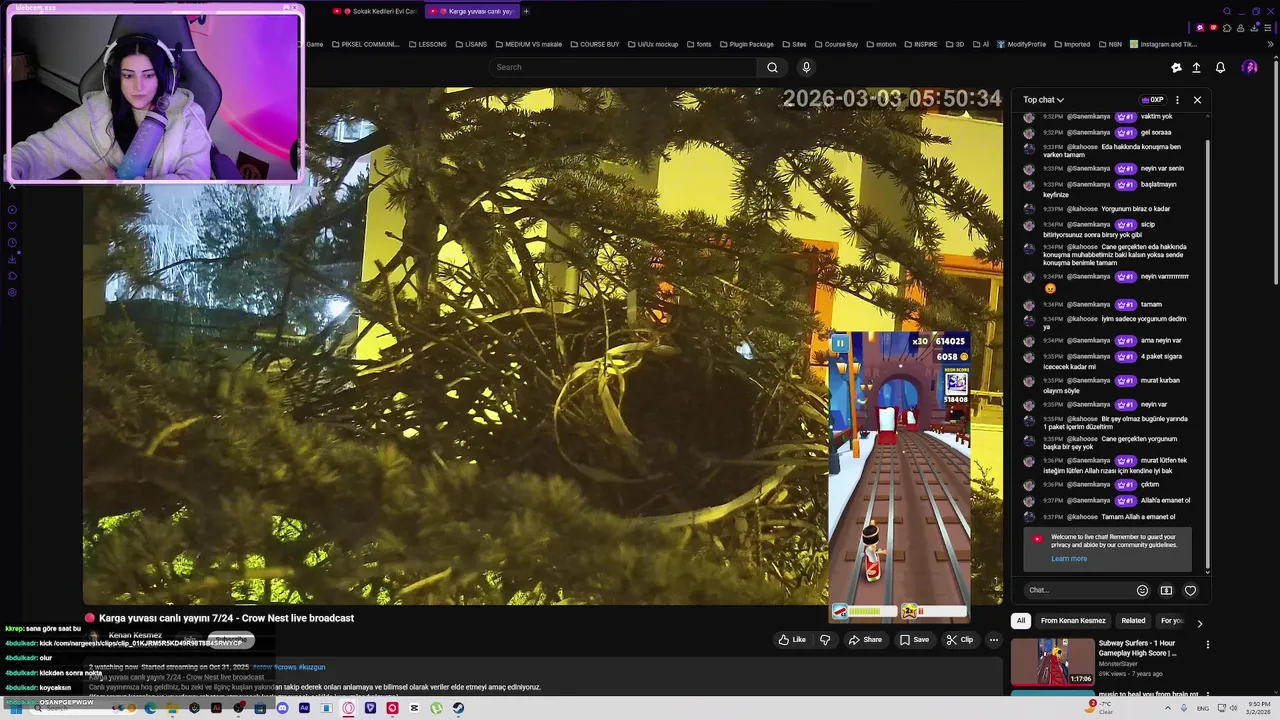This screenshot has height=720, width=1280.
Task: Open live chat more options menu
Action: click(x=1177, y=100)
